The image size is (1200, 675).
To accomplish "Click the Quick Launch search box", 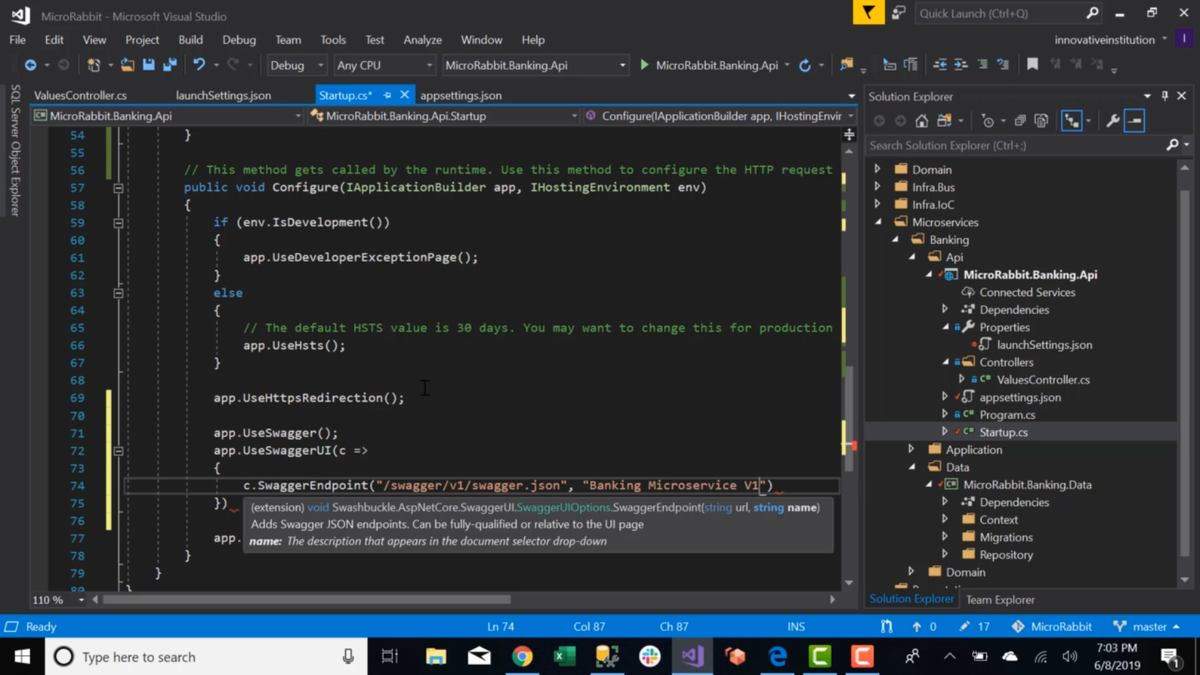I will click(1000, 13).
